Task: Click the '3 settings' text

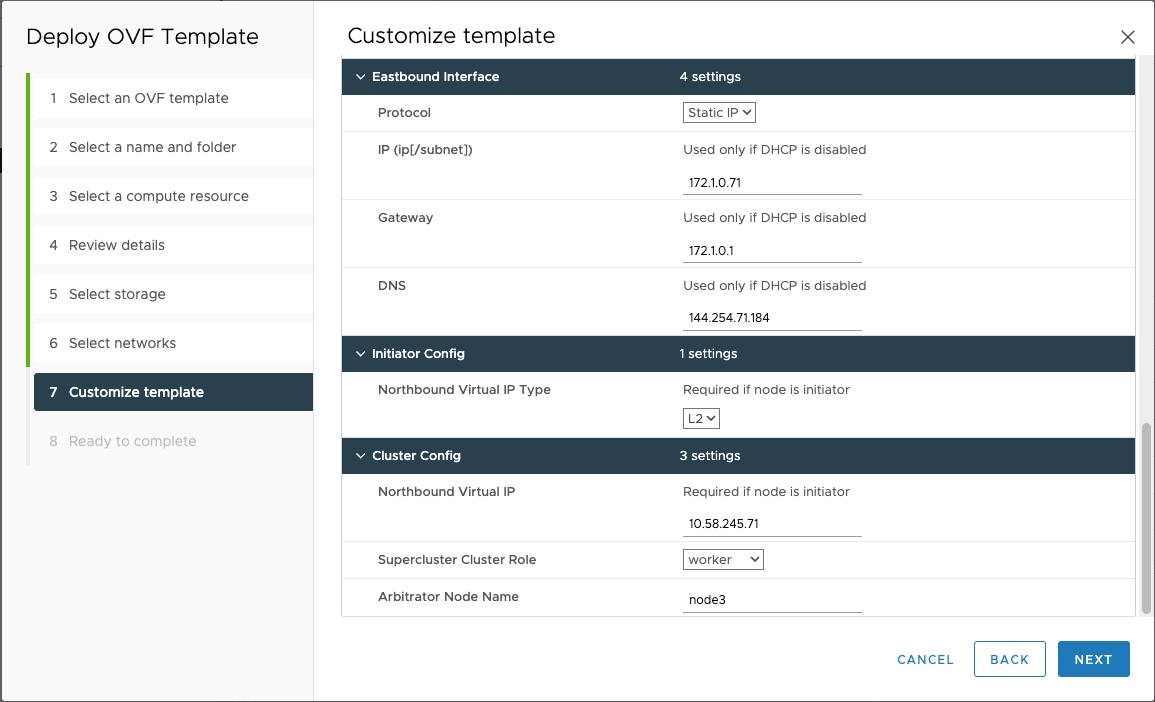Action: (x=709, y=456)
